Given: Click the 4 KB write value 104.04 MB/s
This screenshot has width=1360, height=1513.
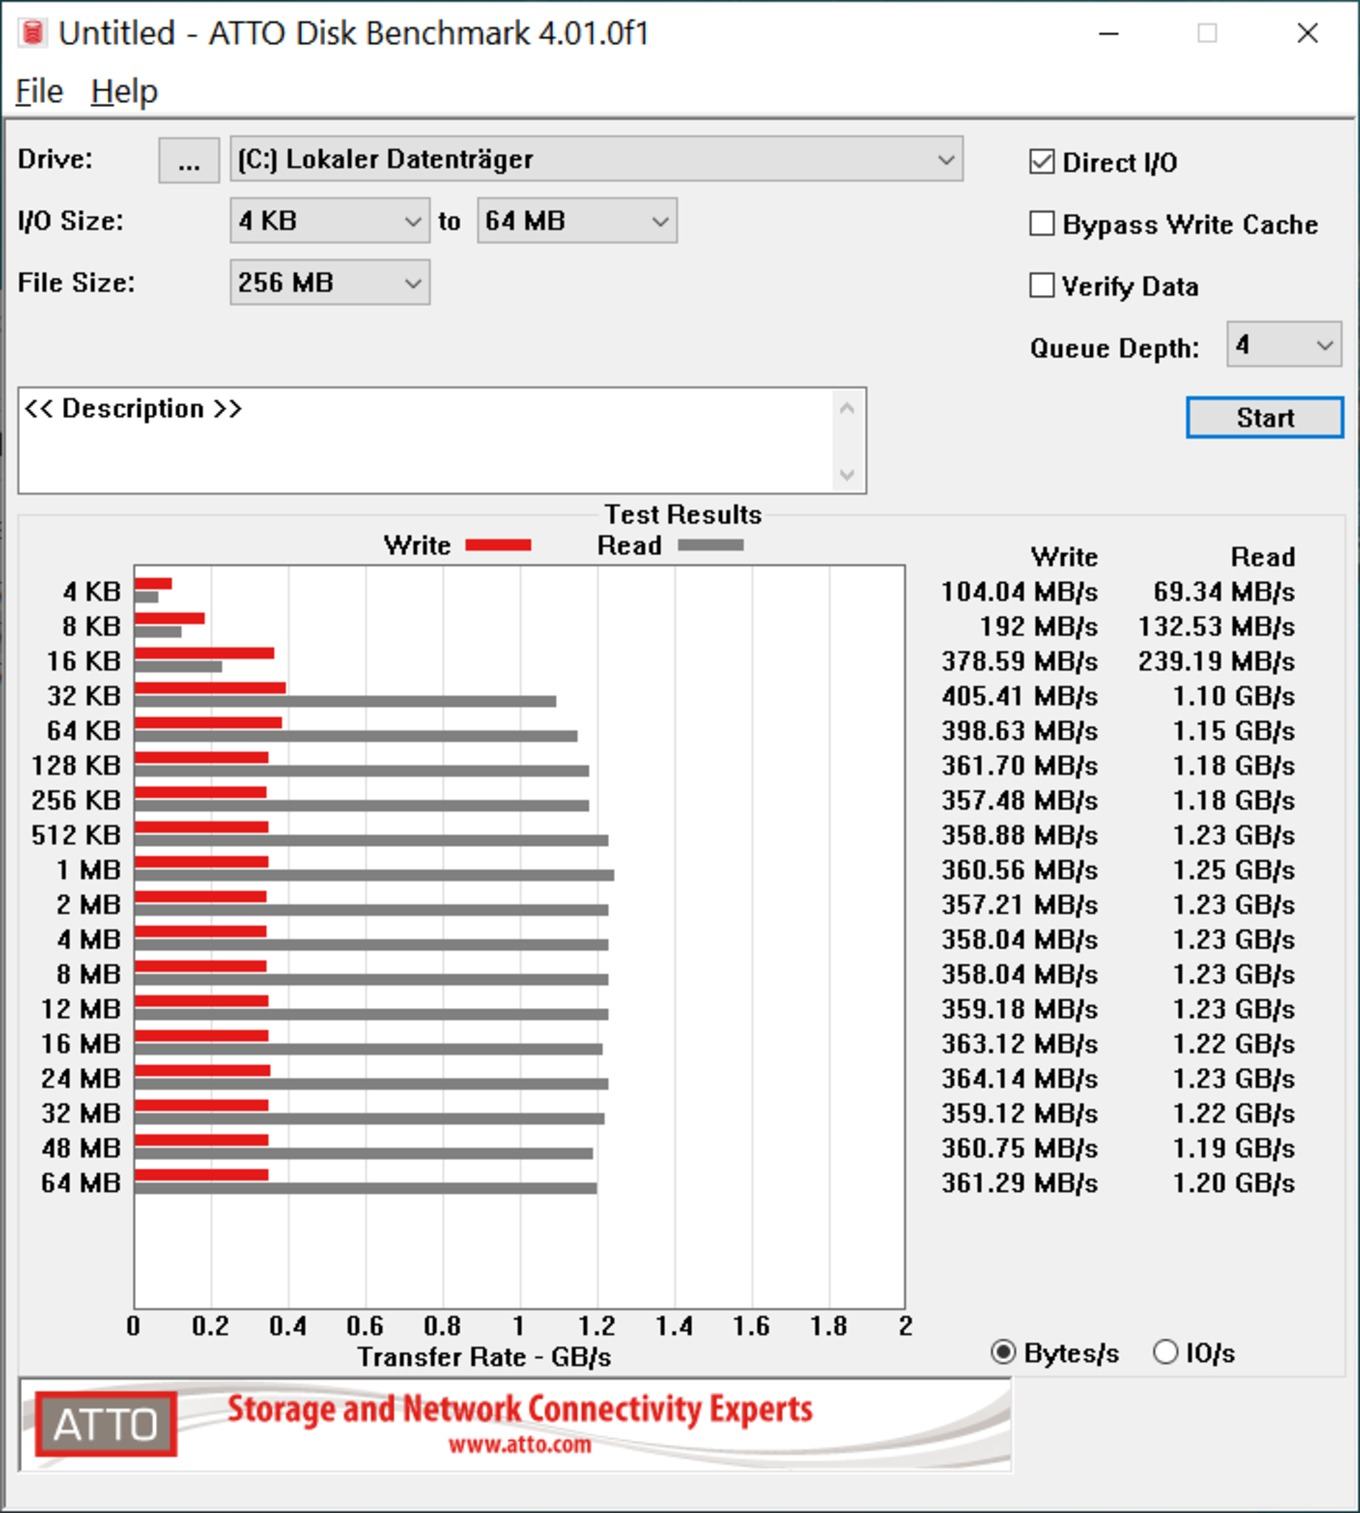Looking at the screenshot, I should [1019, 592].
